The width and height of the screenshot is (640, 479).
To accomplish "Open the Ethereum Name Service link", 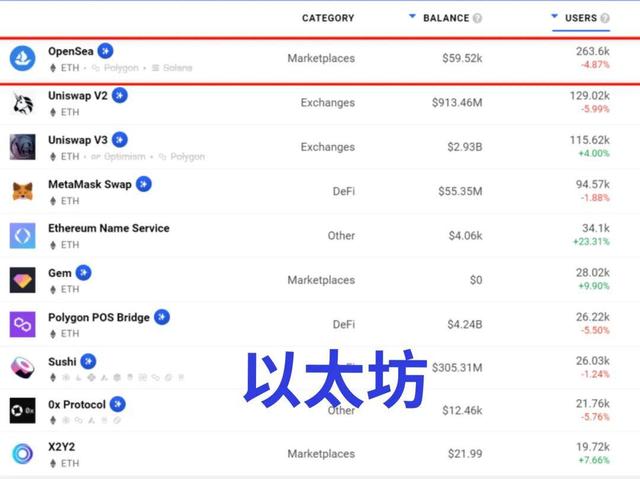I will coord(109,228).
